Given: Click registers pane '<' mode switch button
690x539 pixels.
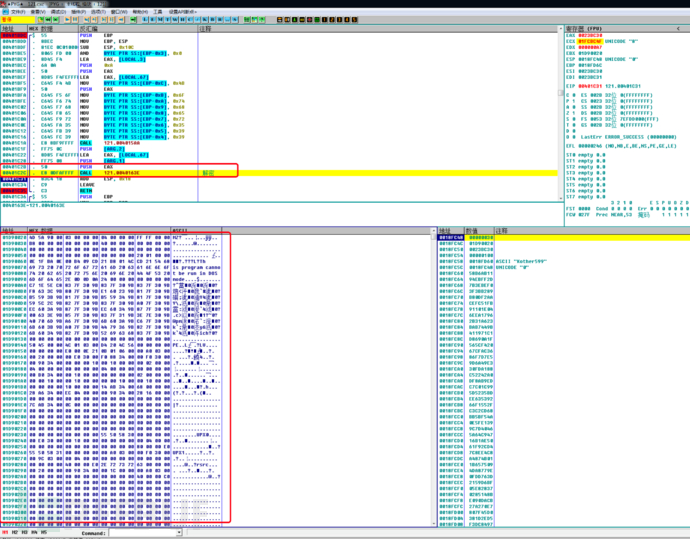Looking at the screenshot, I should tap(678, 29).
